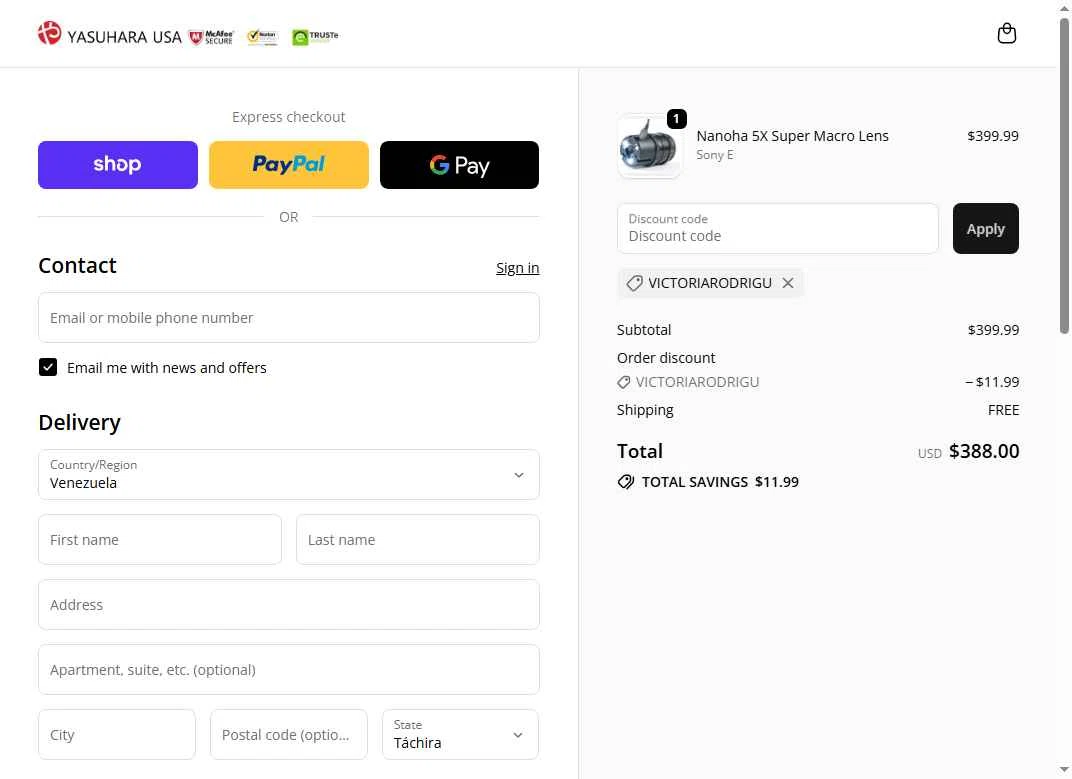This screenshot has height=779, width=1072.
Task: Click the Nanoha lens product thumbnail
Action: (x=649, y=146)
